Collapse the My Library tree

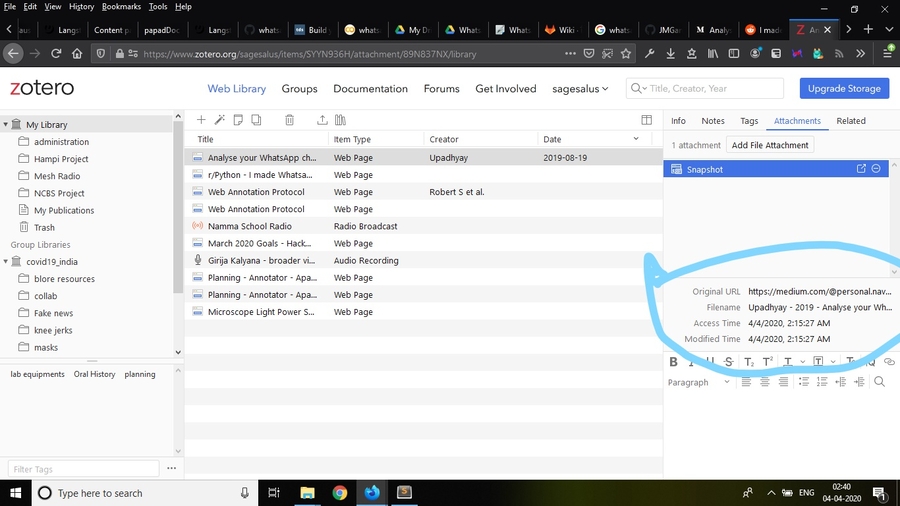[6, 125]
